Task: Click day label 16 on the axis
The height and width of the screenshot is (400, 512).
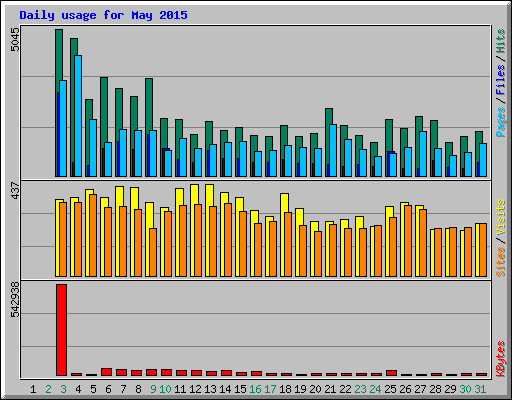Action: 255,389
